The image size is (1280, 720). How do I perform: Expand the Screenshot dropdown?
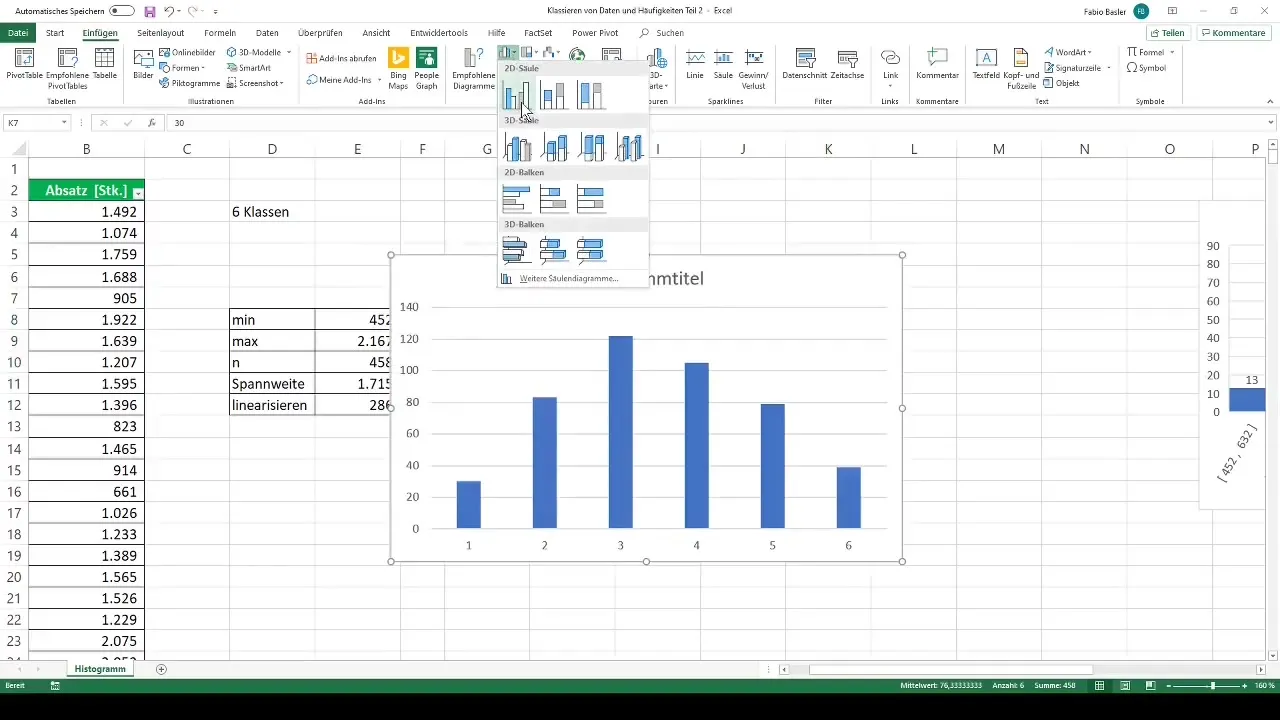282,83
